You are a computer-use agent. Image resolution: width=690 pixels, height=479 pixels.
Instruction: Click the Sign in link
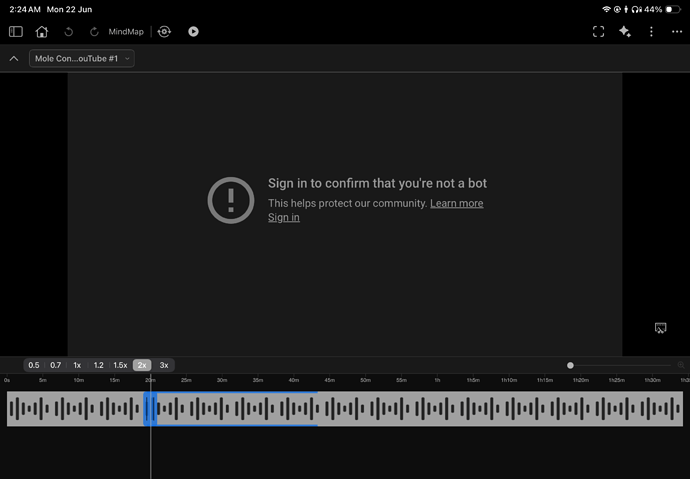pos(284,217)
